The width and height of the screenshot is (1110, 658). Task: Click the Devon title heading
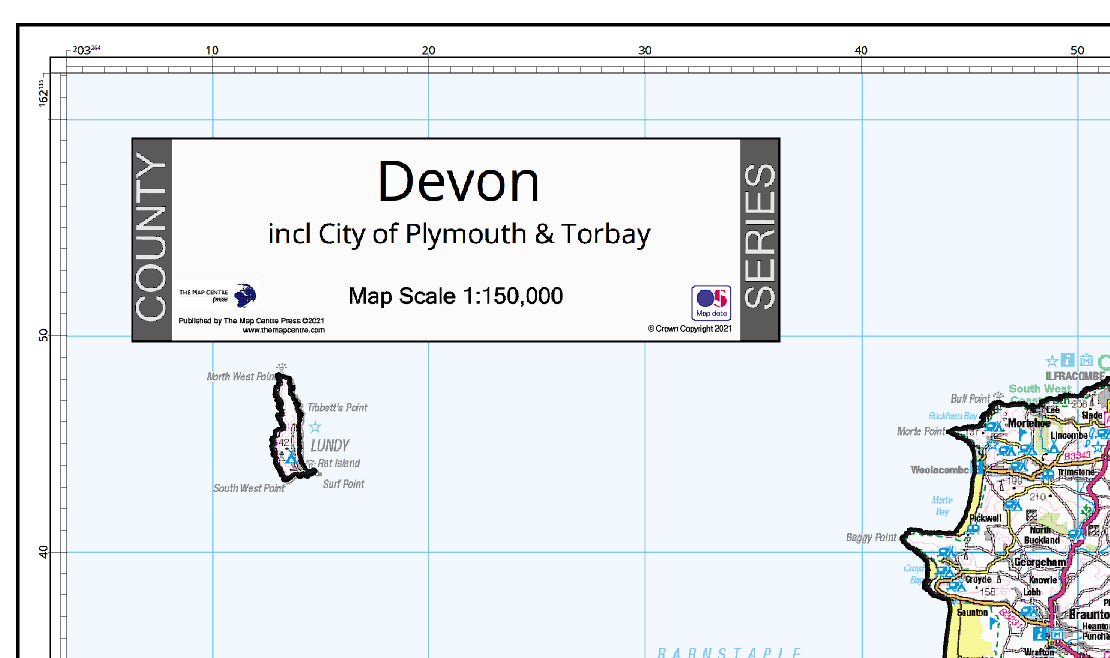pyautogui.click(x=459, y=181)
